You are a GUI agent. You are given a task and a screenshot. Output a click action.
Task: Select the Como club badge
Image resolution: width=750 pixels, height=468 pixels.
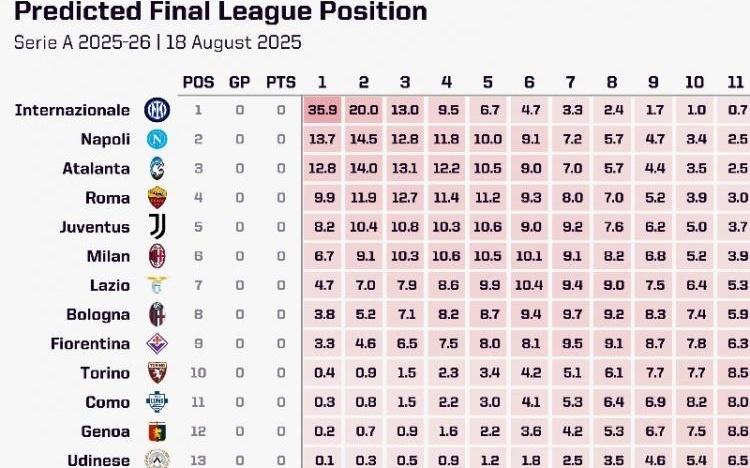157,402
